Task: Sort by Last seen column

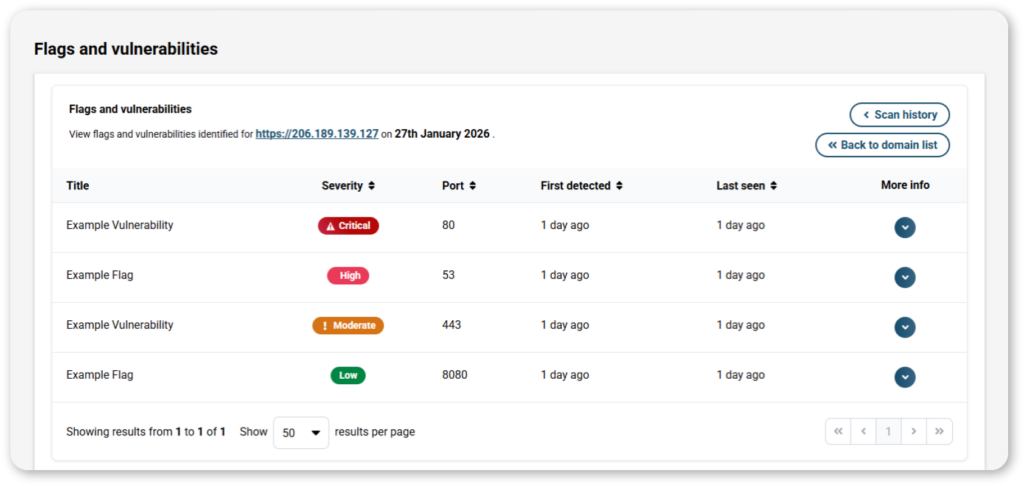Action: tap(746, 185)
